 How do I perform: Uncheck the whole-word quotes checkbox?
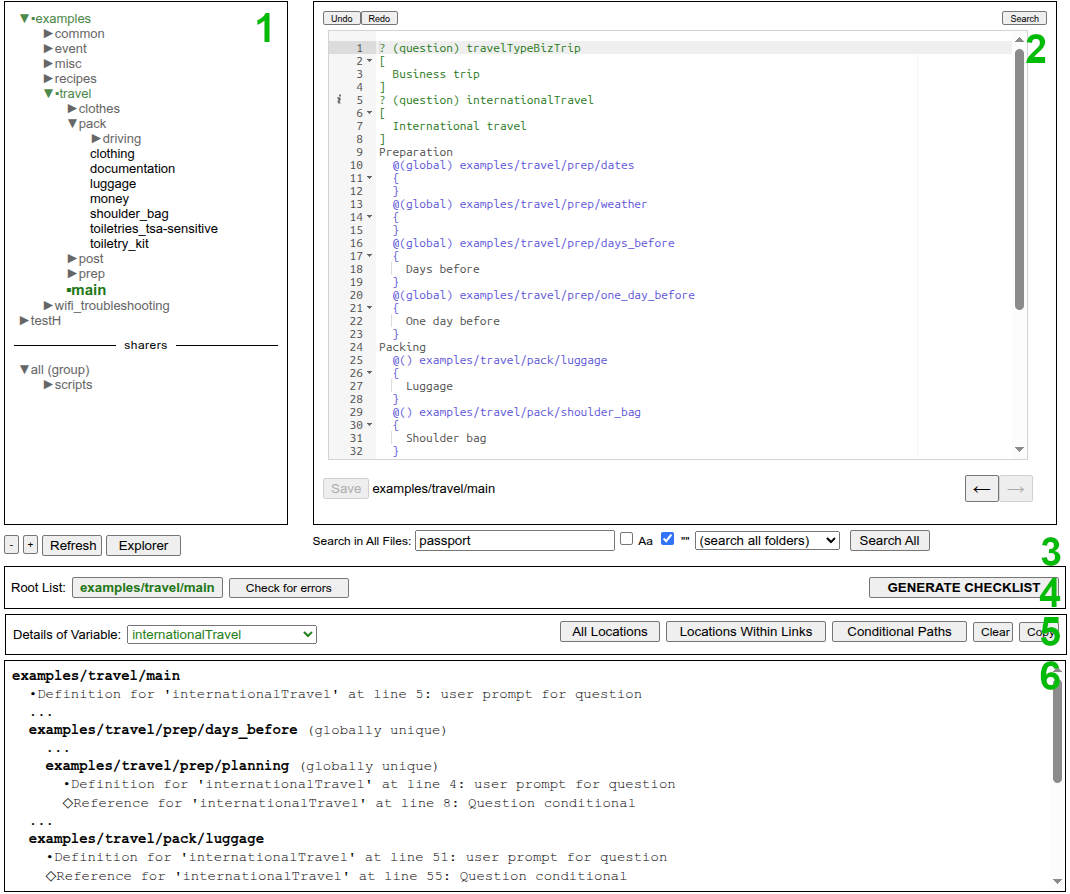pos(668,539)
